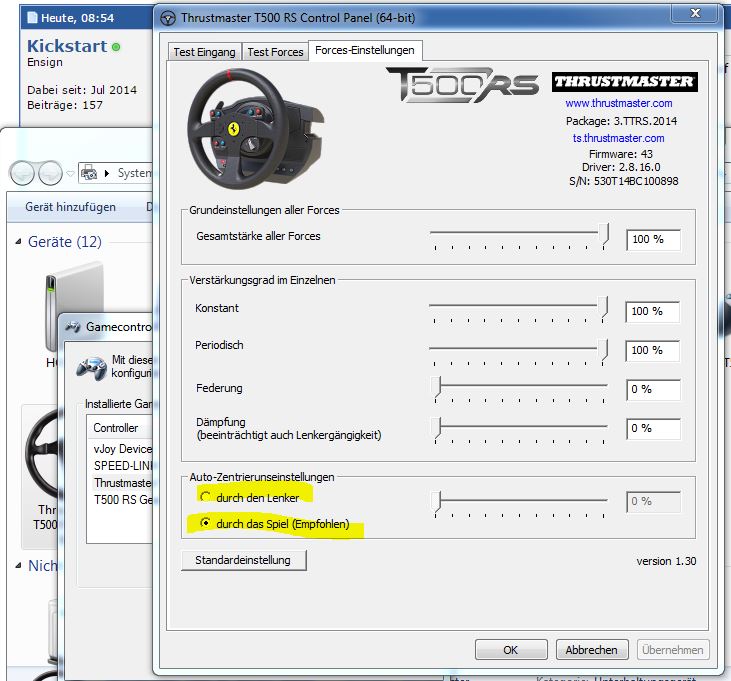Click the T500RS logo graphic

click(x=462, y=84)
